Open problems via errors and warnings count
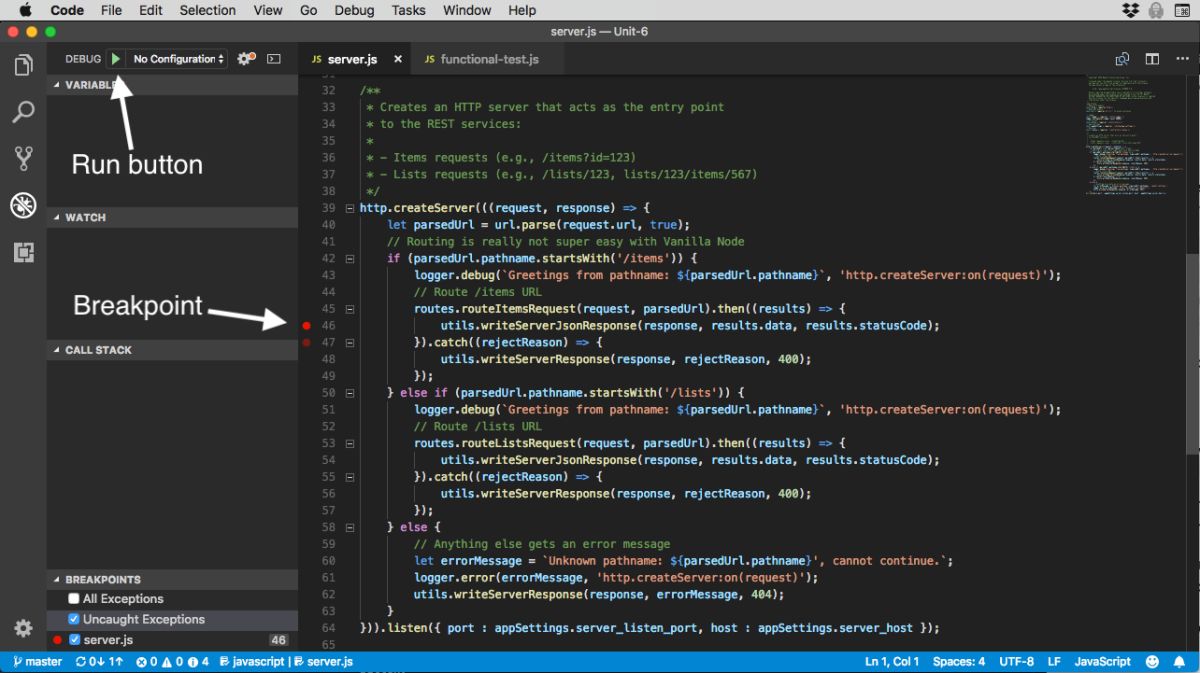The image size is (1200, 673). click(173, 662)
